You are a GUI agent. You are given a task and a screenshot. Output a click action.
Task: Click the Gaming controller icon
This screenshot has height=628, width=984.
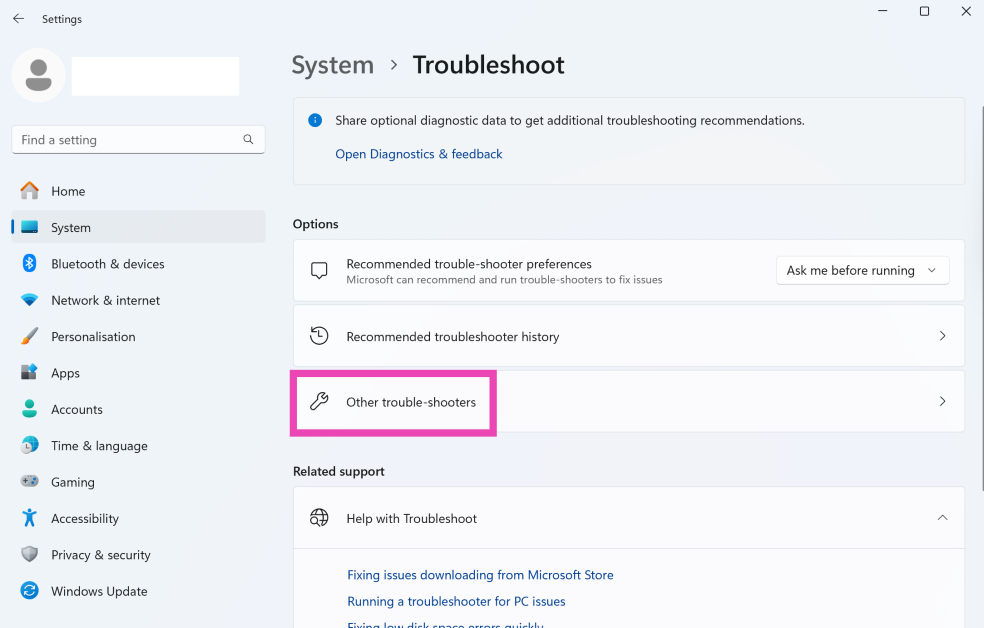[30, 482]
